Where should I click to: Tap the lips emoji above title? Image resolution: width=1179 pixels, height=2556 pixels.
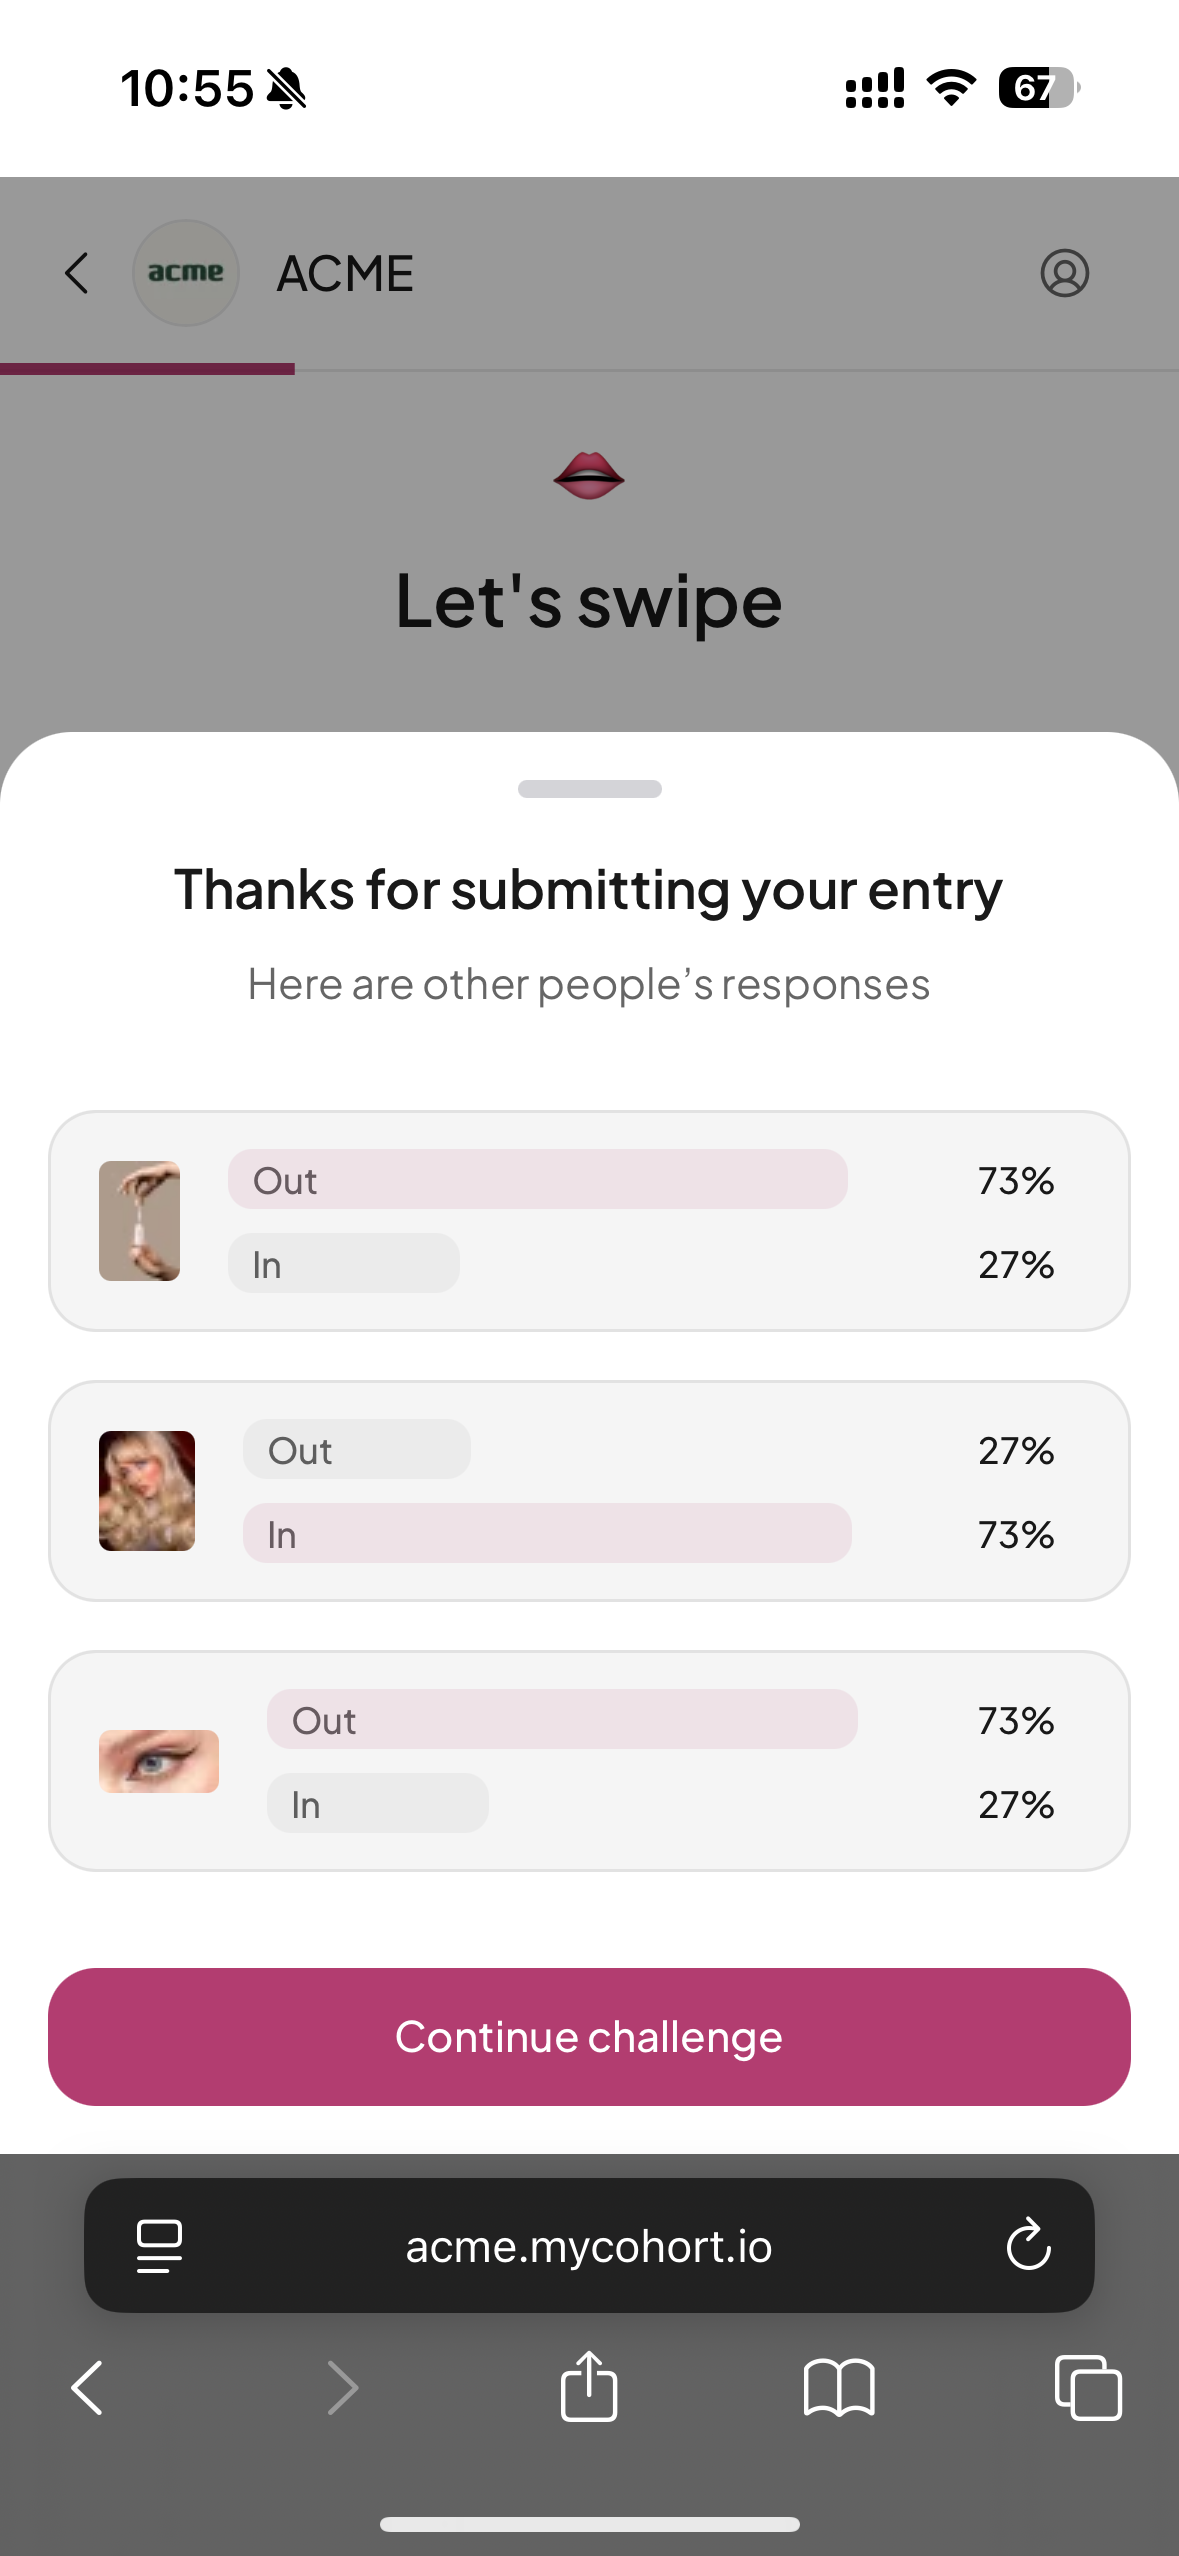tap(589, 475)
